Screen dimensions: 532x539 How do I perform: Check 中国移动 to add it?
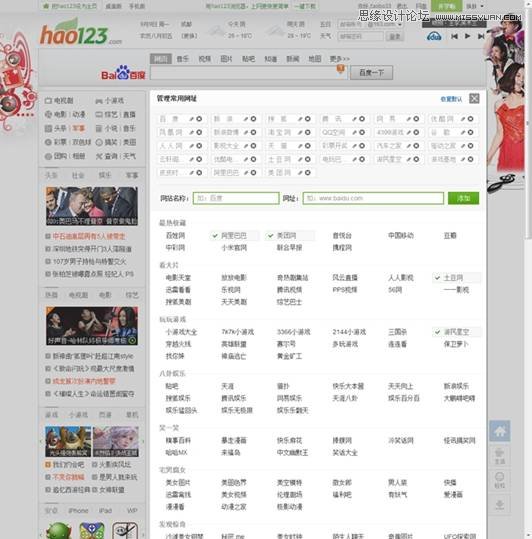coord(401,236)
